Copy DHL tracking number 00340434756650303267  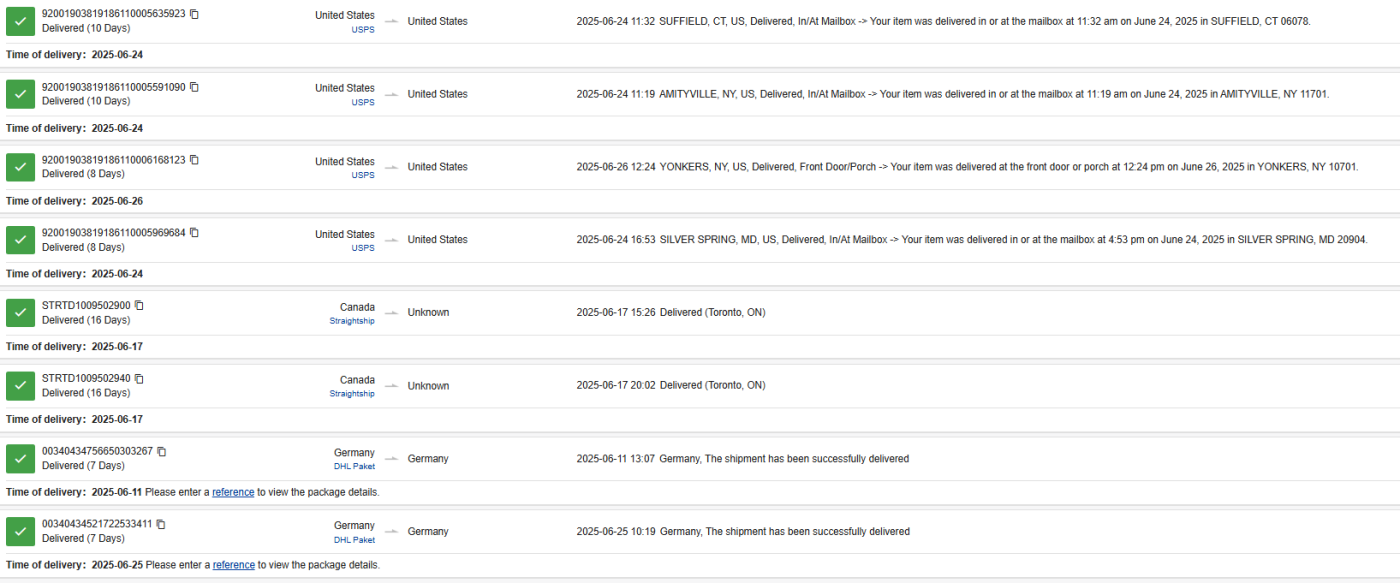(161, 452)
